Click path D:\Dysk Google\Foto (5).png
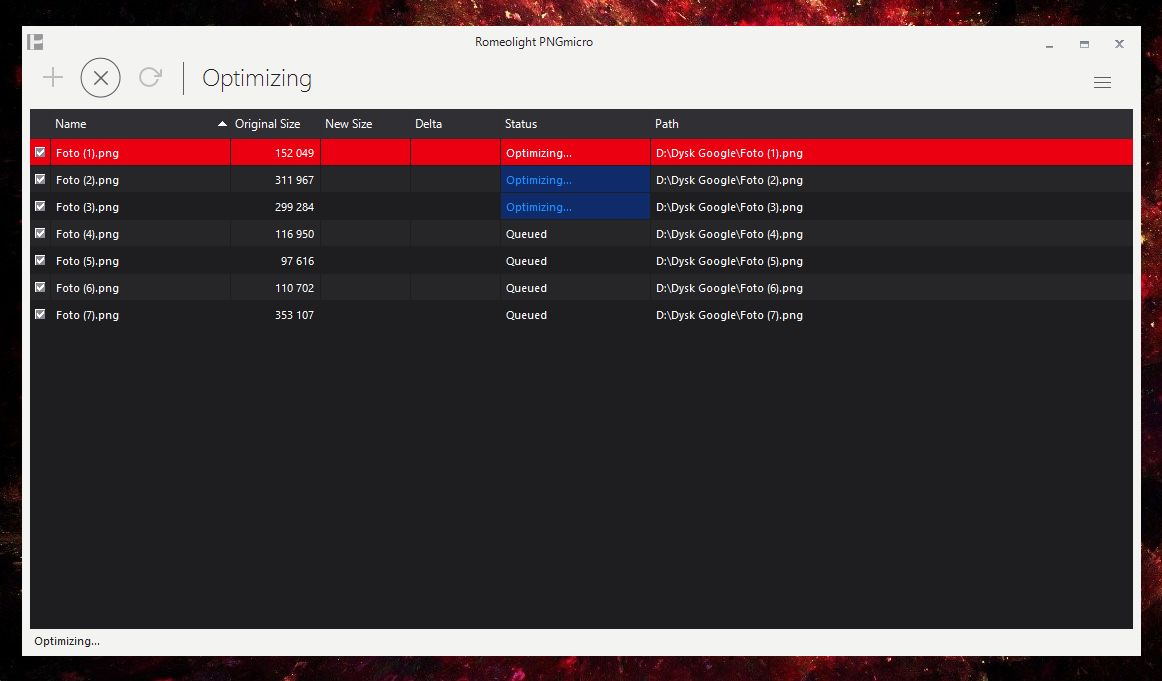This screenshot has height=681, width=1162. 729,261
